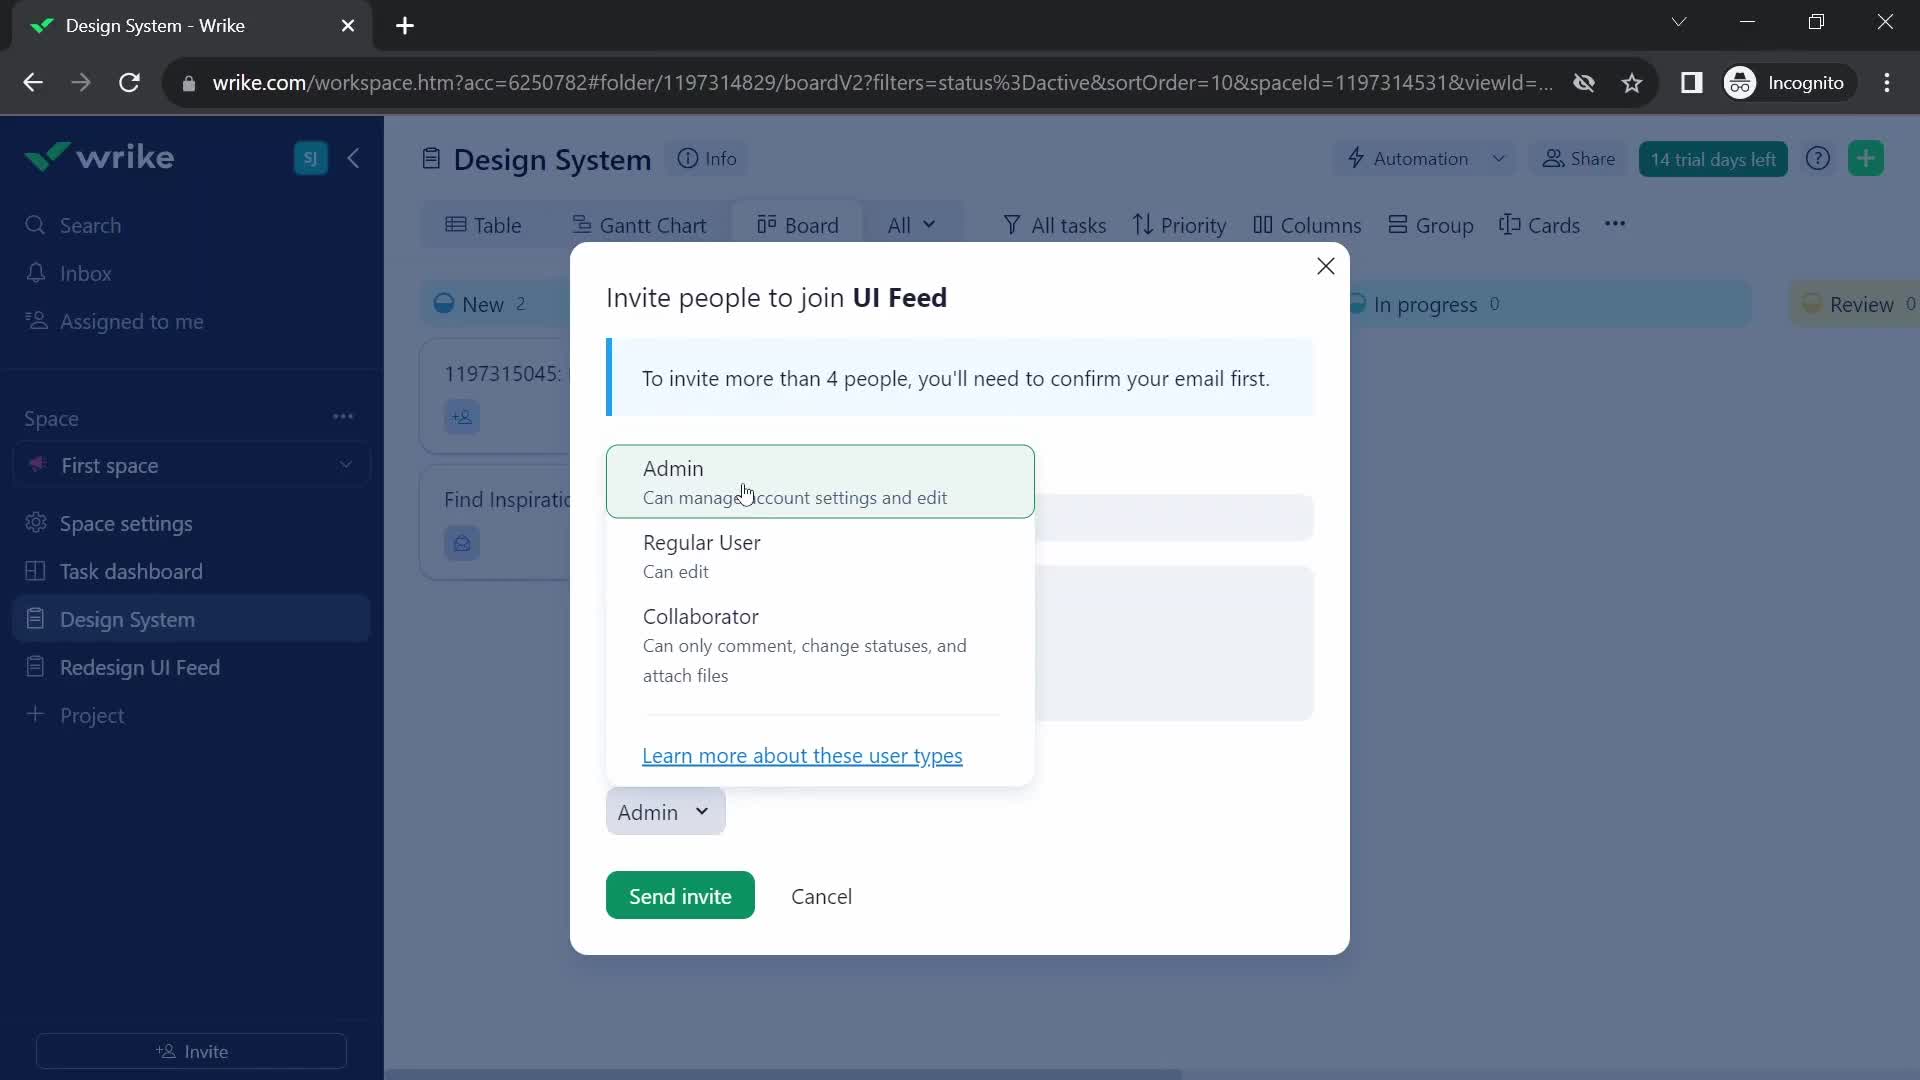Switch to the Gantt Chart tab
Image resolution: width=1920 pixels, height=1080 pixels.
pos(639,226)
